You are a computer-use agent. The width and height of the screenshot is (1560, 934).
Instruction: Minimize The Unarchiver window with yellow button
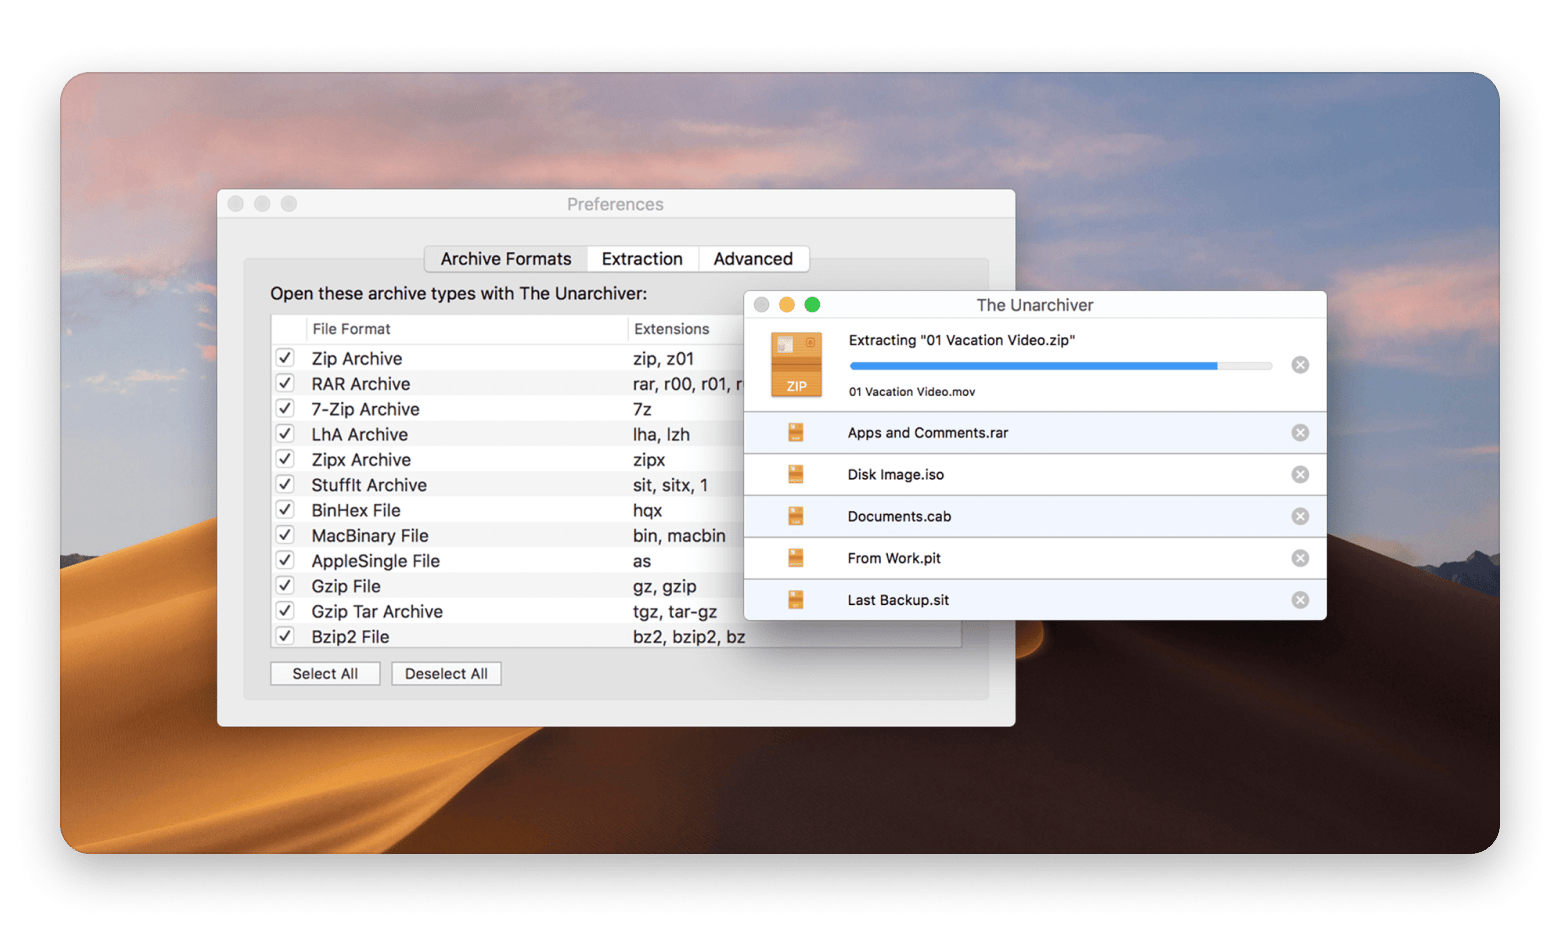click(787, 305)
